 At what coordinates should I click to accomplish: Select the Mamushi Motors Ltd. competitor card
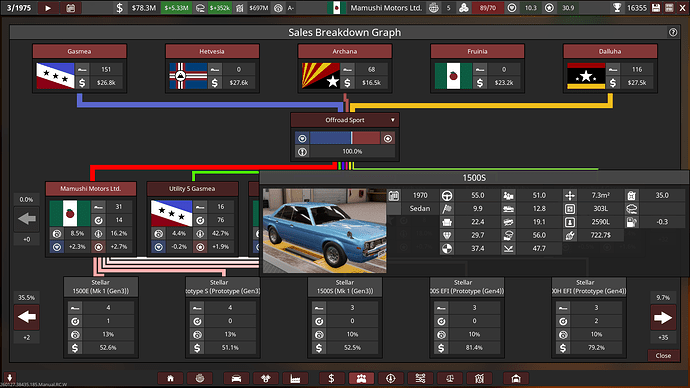tap(91, 219)
